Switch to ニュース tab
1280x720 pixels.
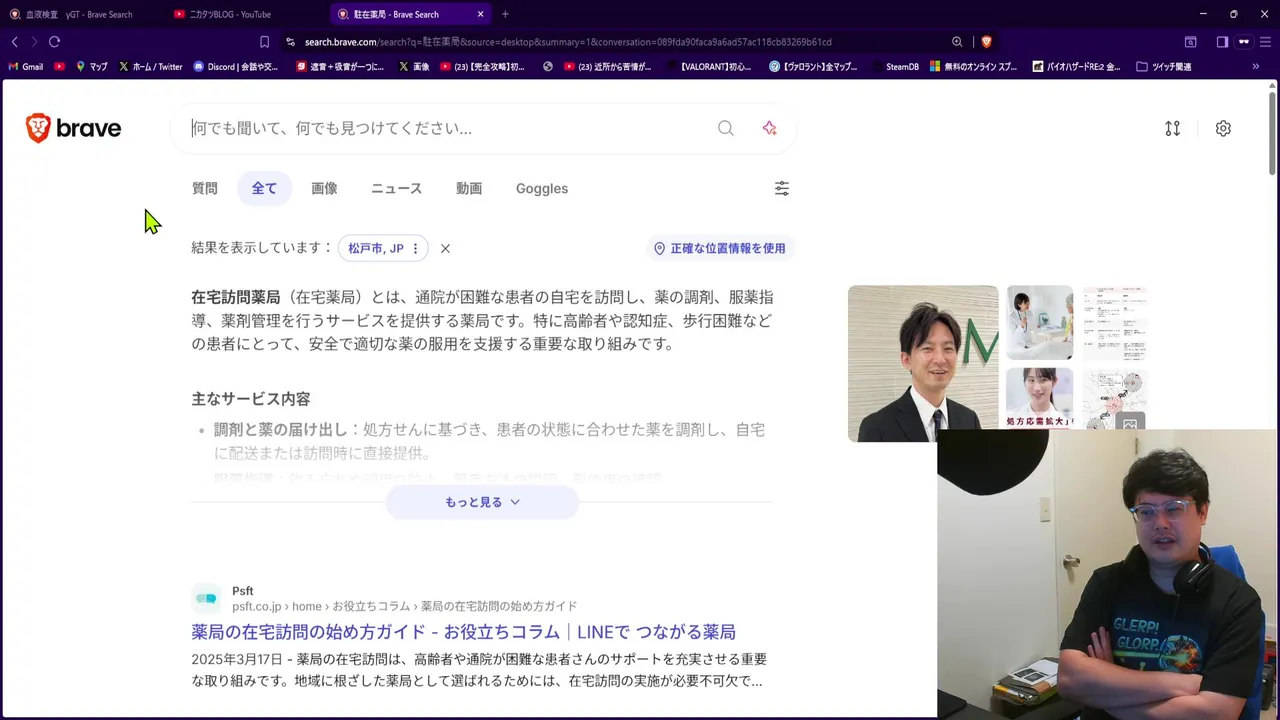click(396, 188)
